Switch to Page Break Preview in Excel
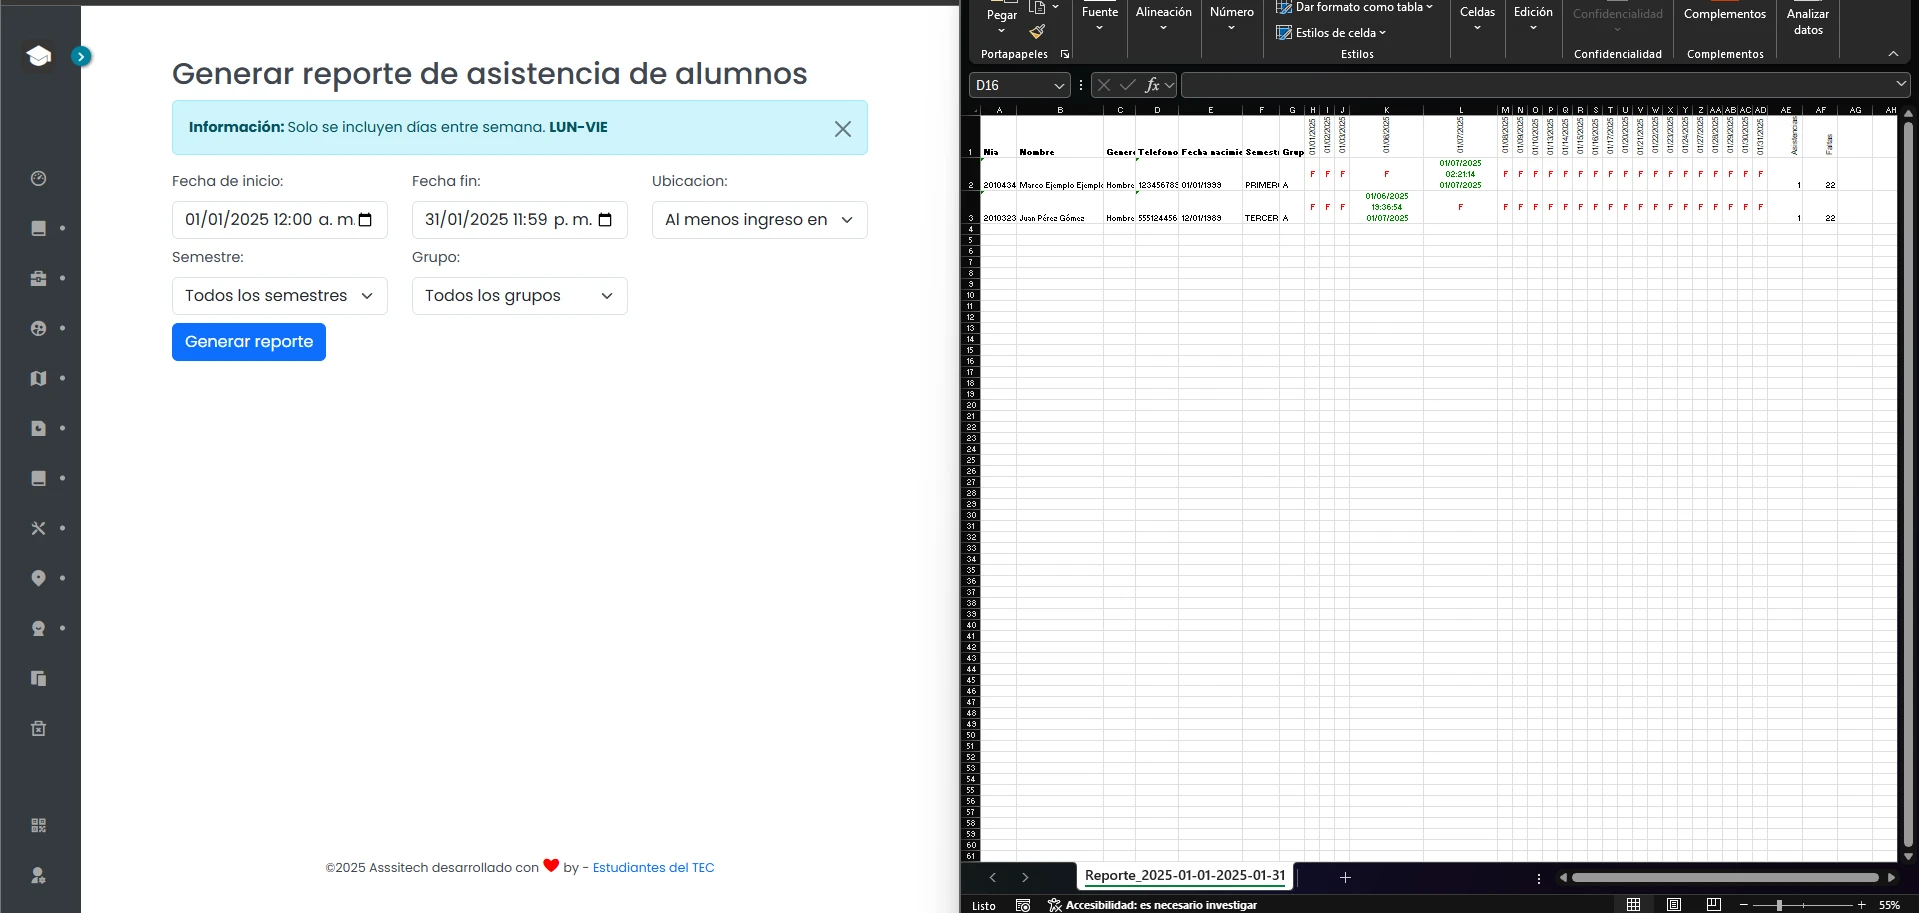 (1714, 905)
